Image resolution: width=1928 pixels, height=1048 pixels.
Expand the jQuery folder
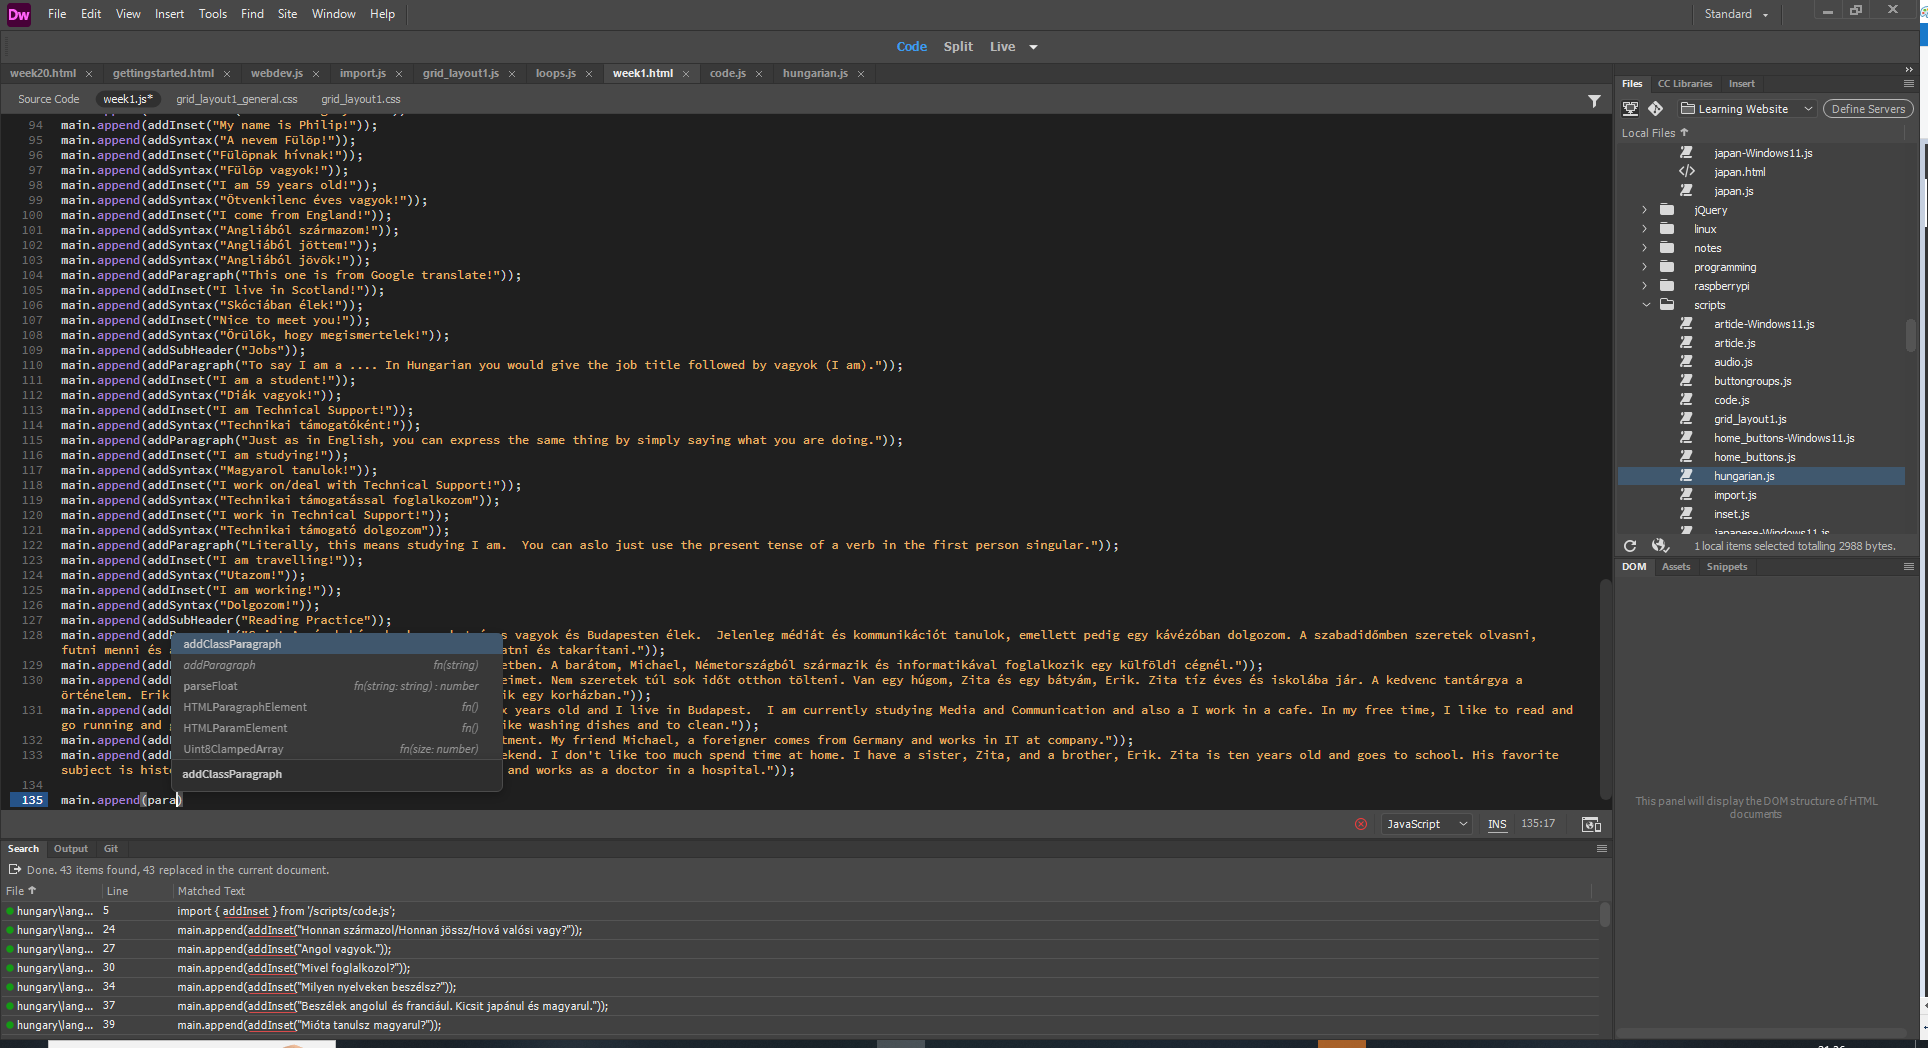tap(1645, 210)
